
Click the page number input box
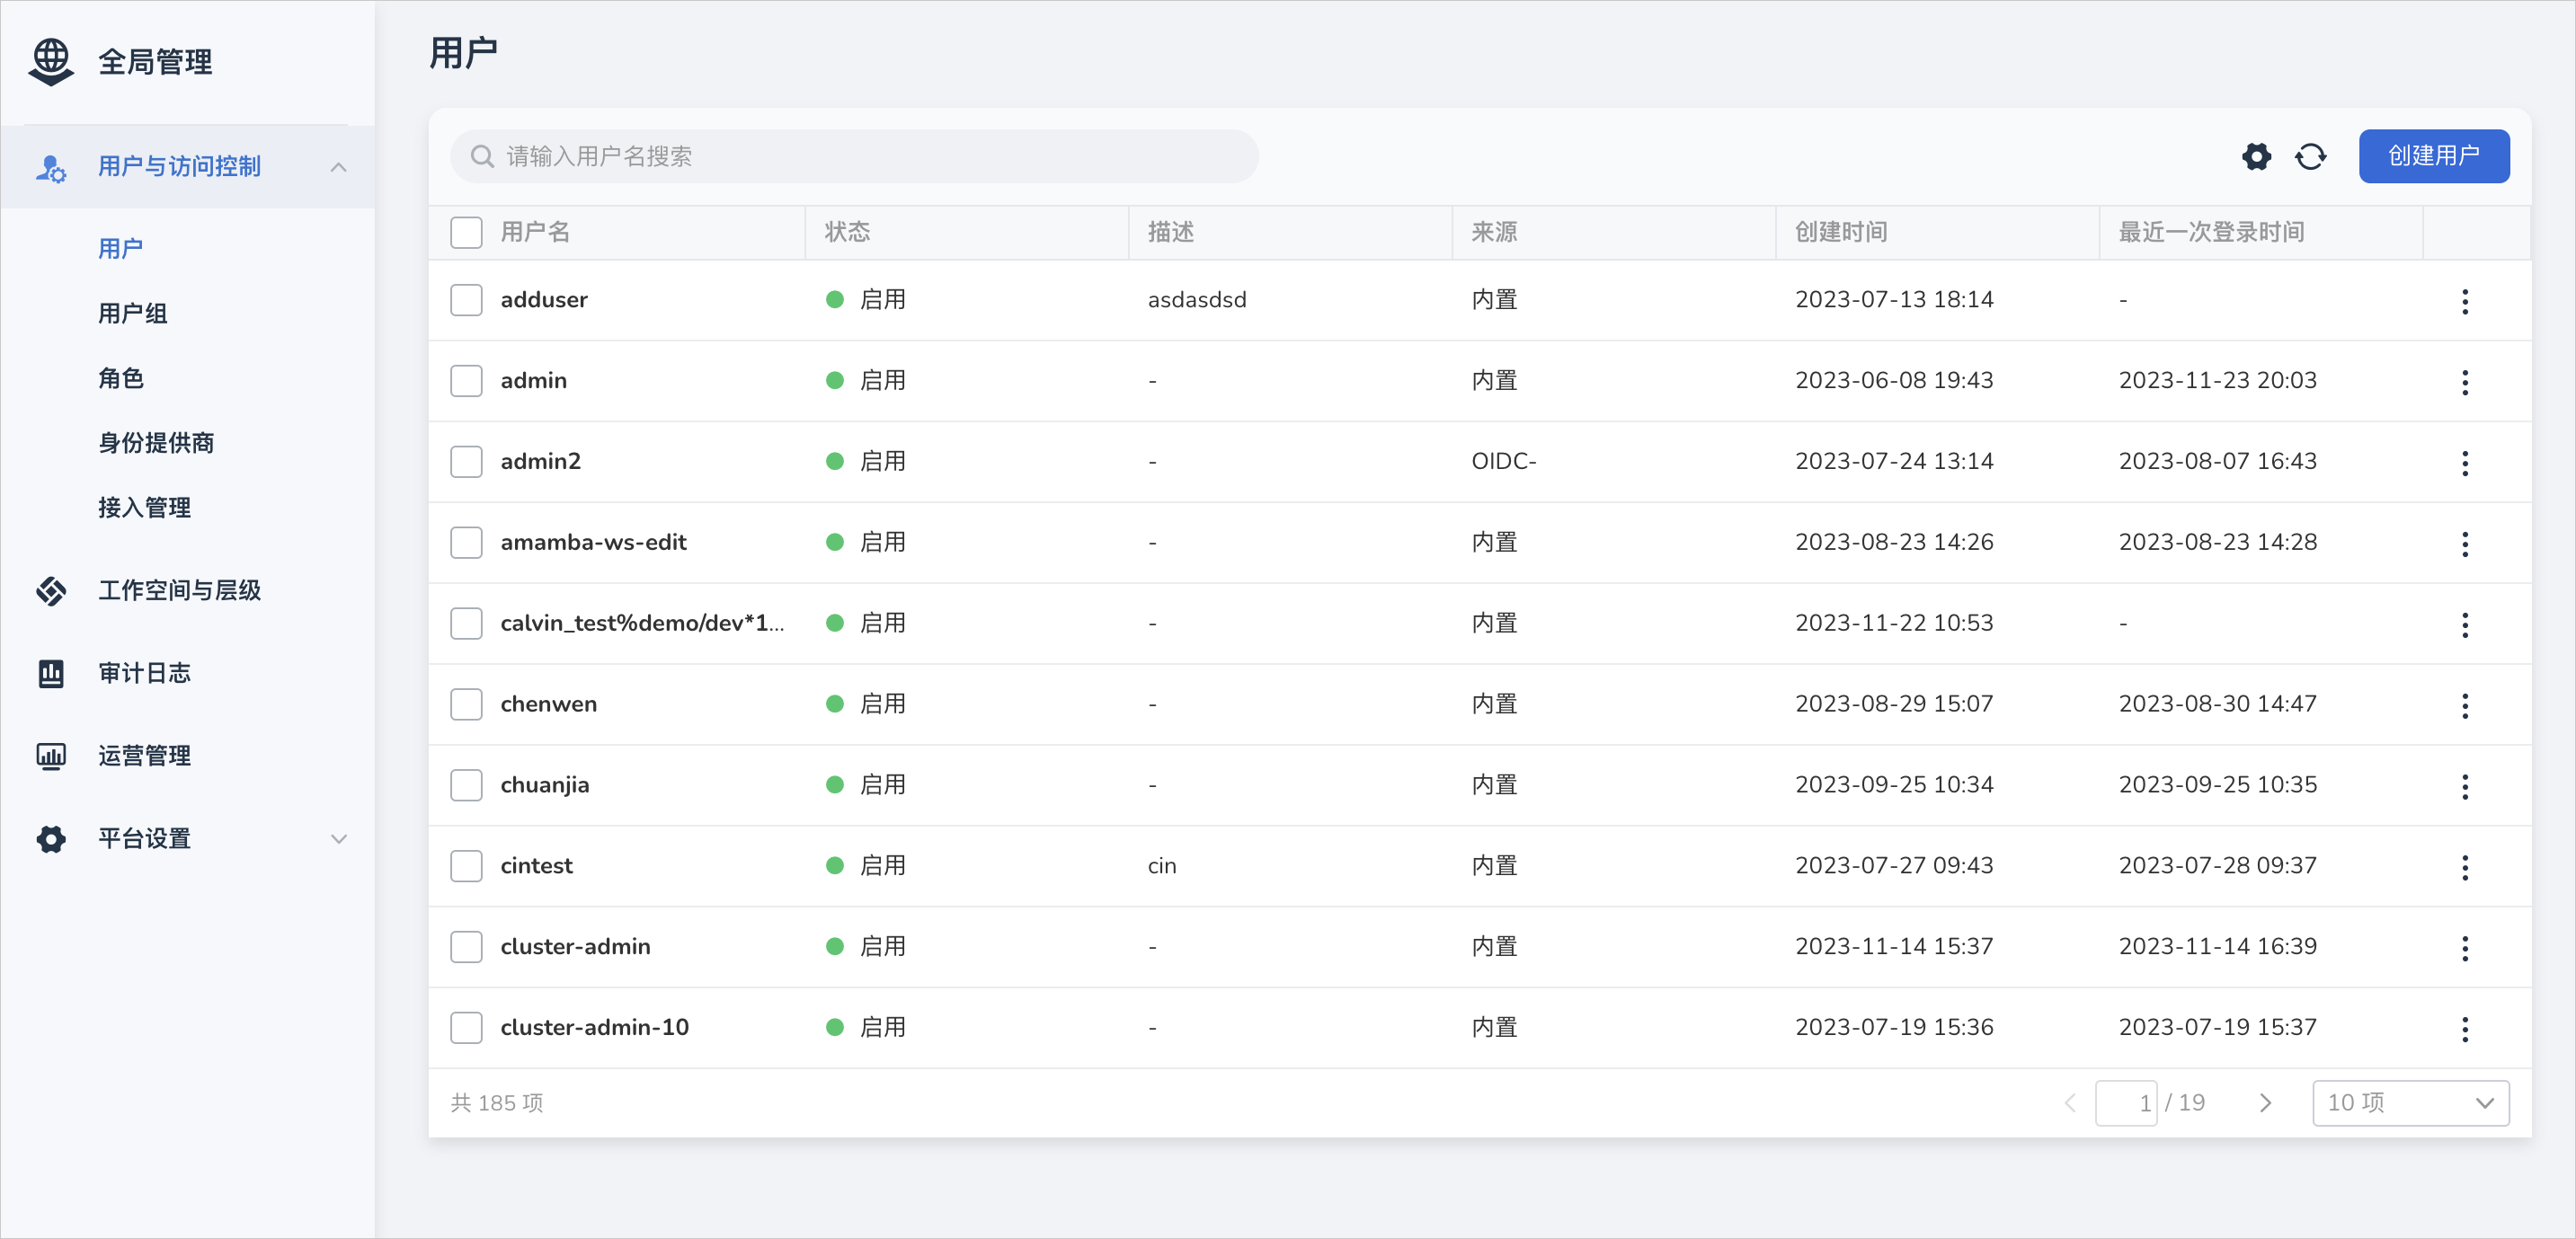point(2126,1103)
